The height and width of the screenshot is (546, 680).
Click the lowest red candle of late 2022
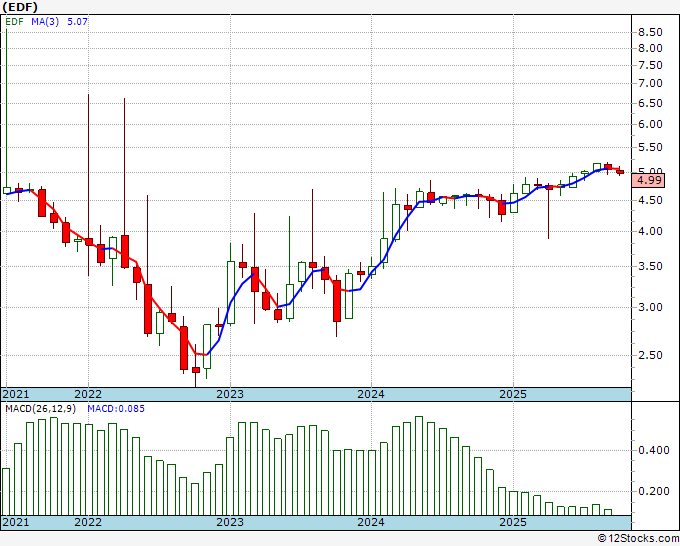click(196, 370)
